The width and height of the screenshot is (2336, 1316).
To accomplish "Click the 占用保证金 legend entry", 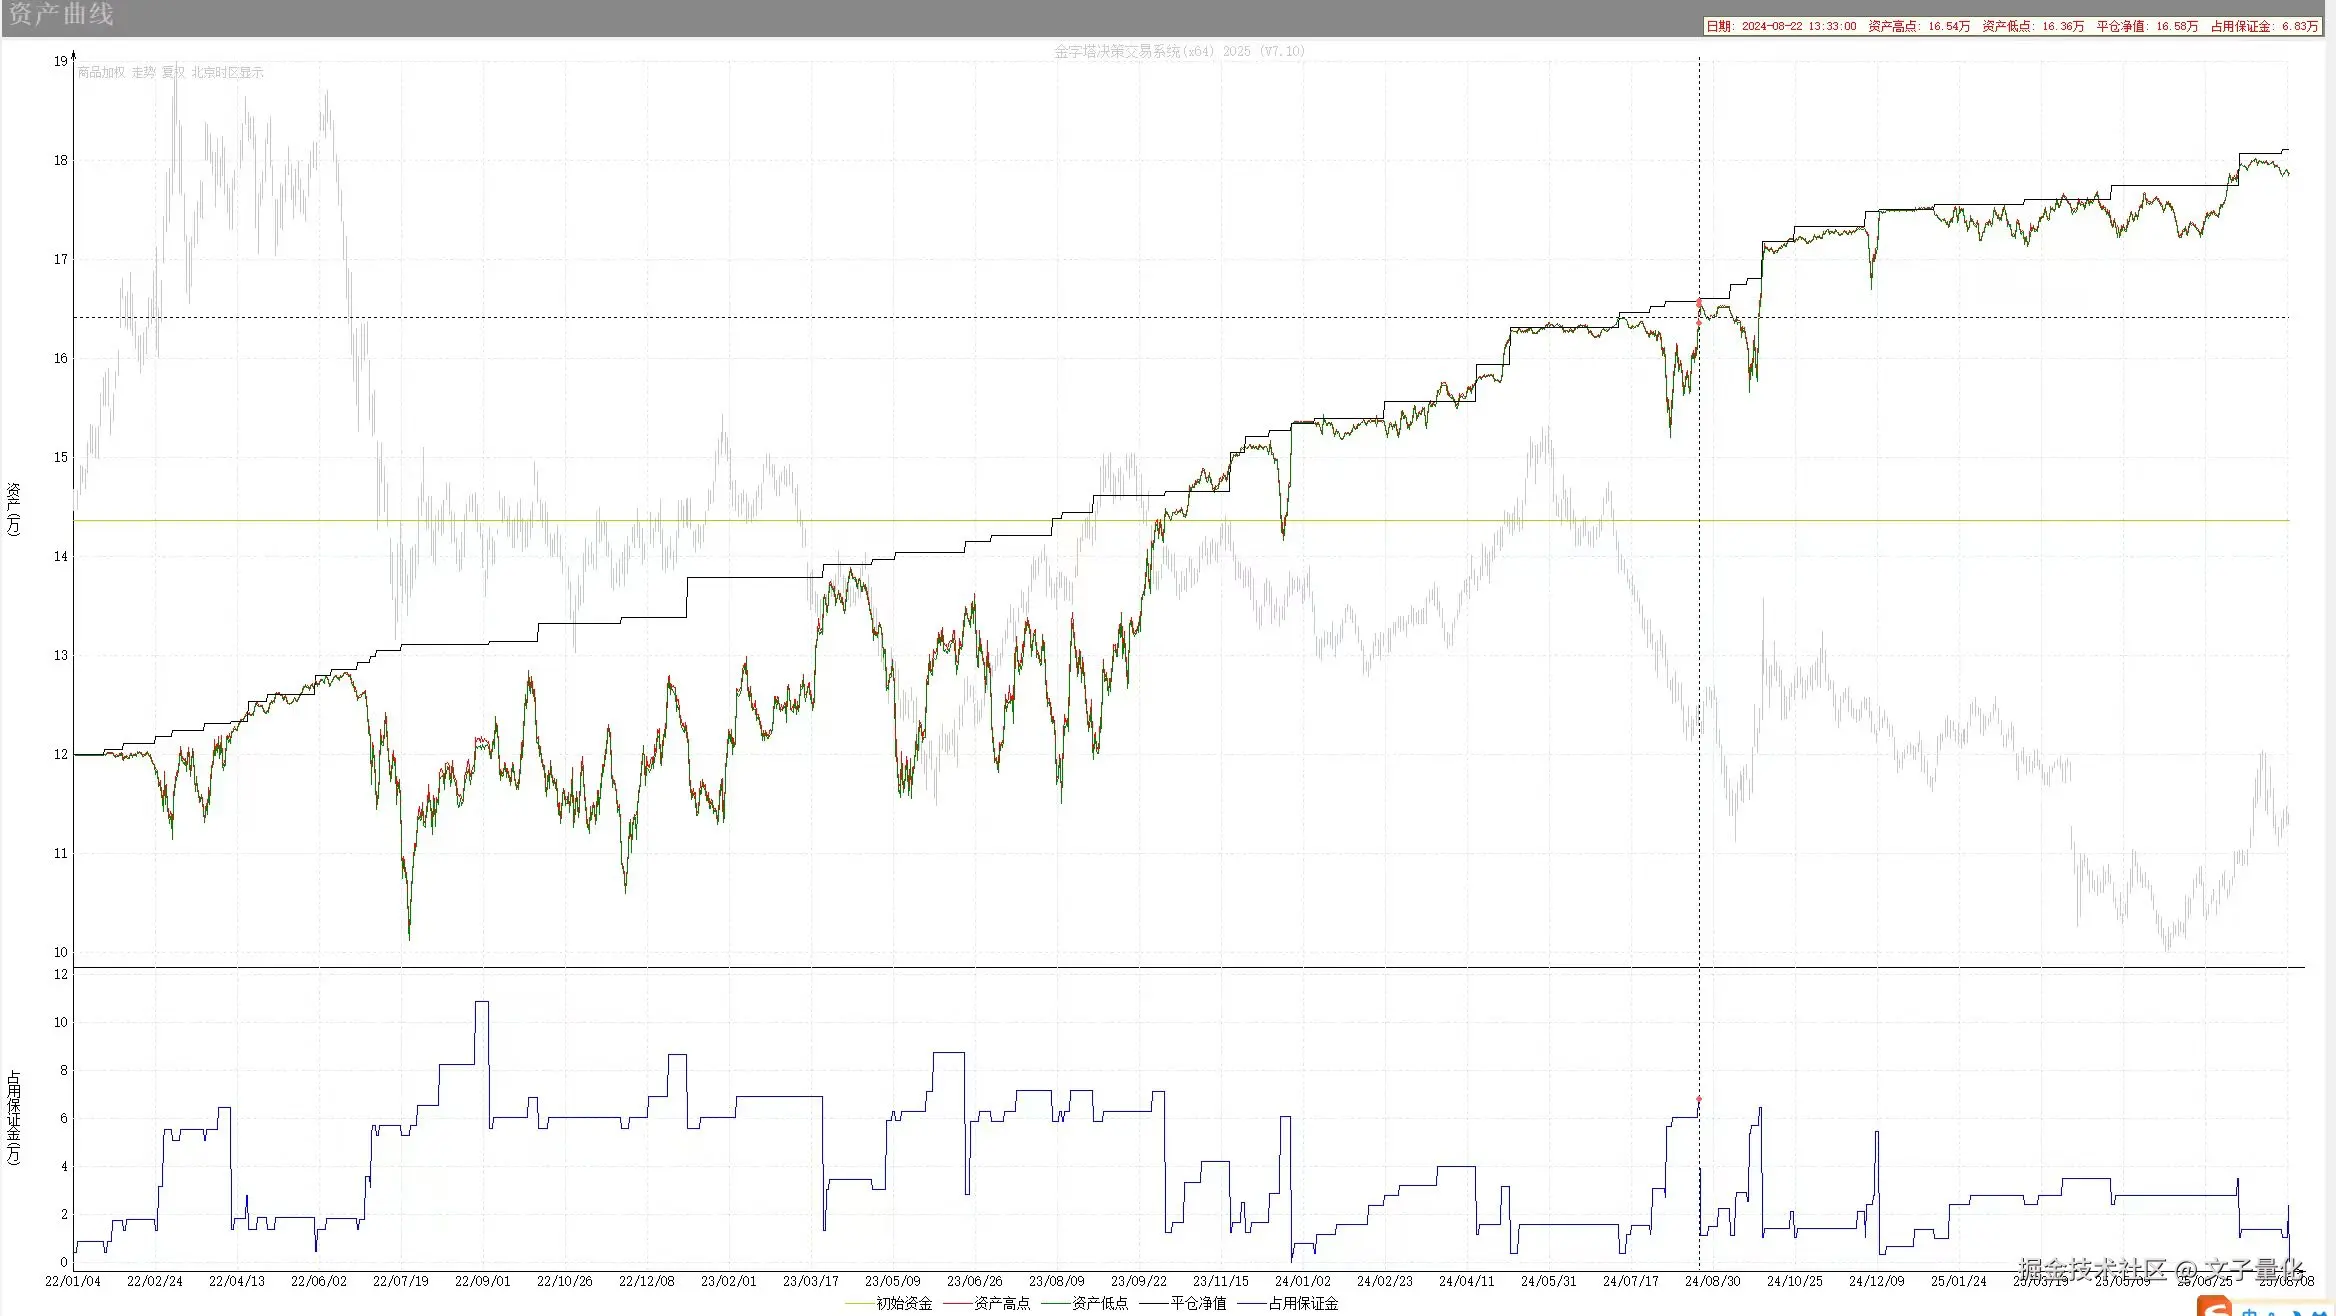I will 1302,1303.
